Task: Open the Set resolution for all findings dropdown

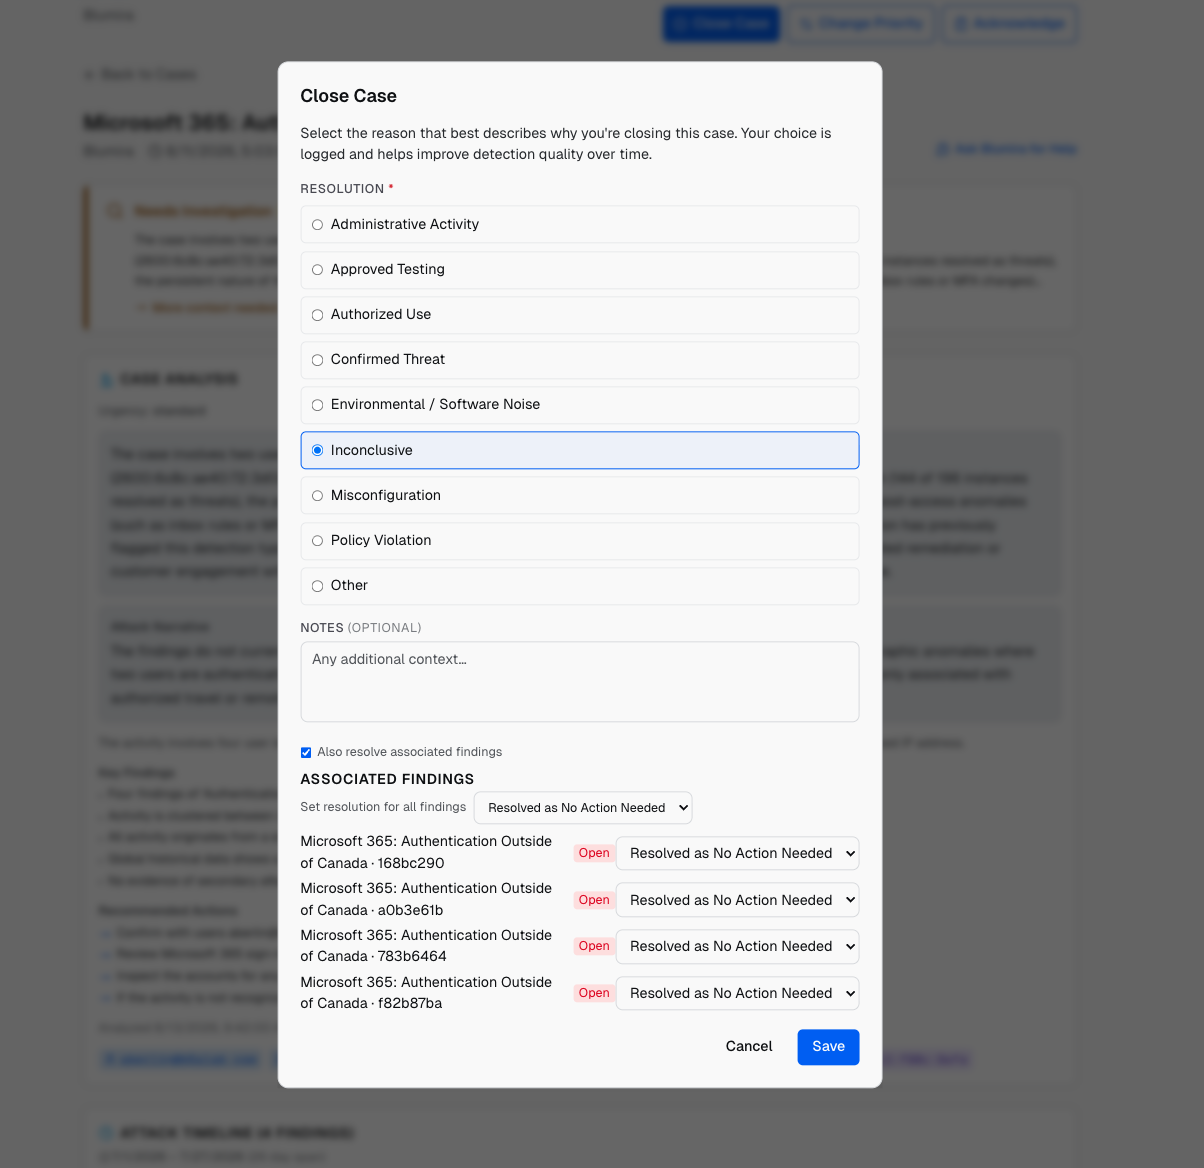Action: tap(583, 808)
